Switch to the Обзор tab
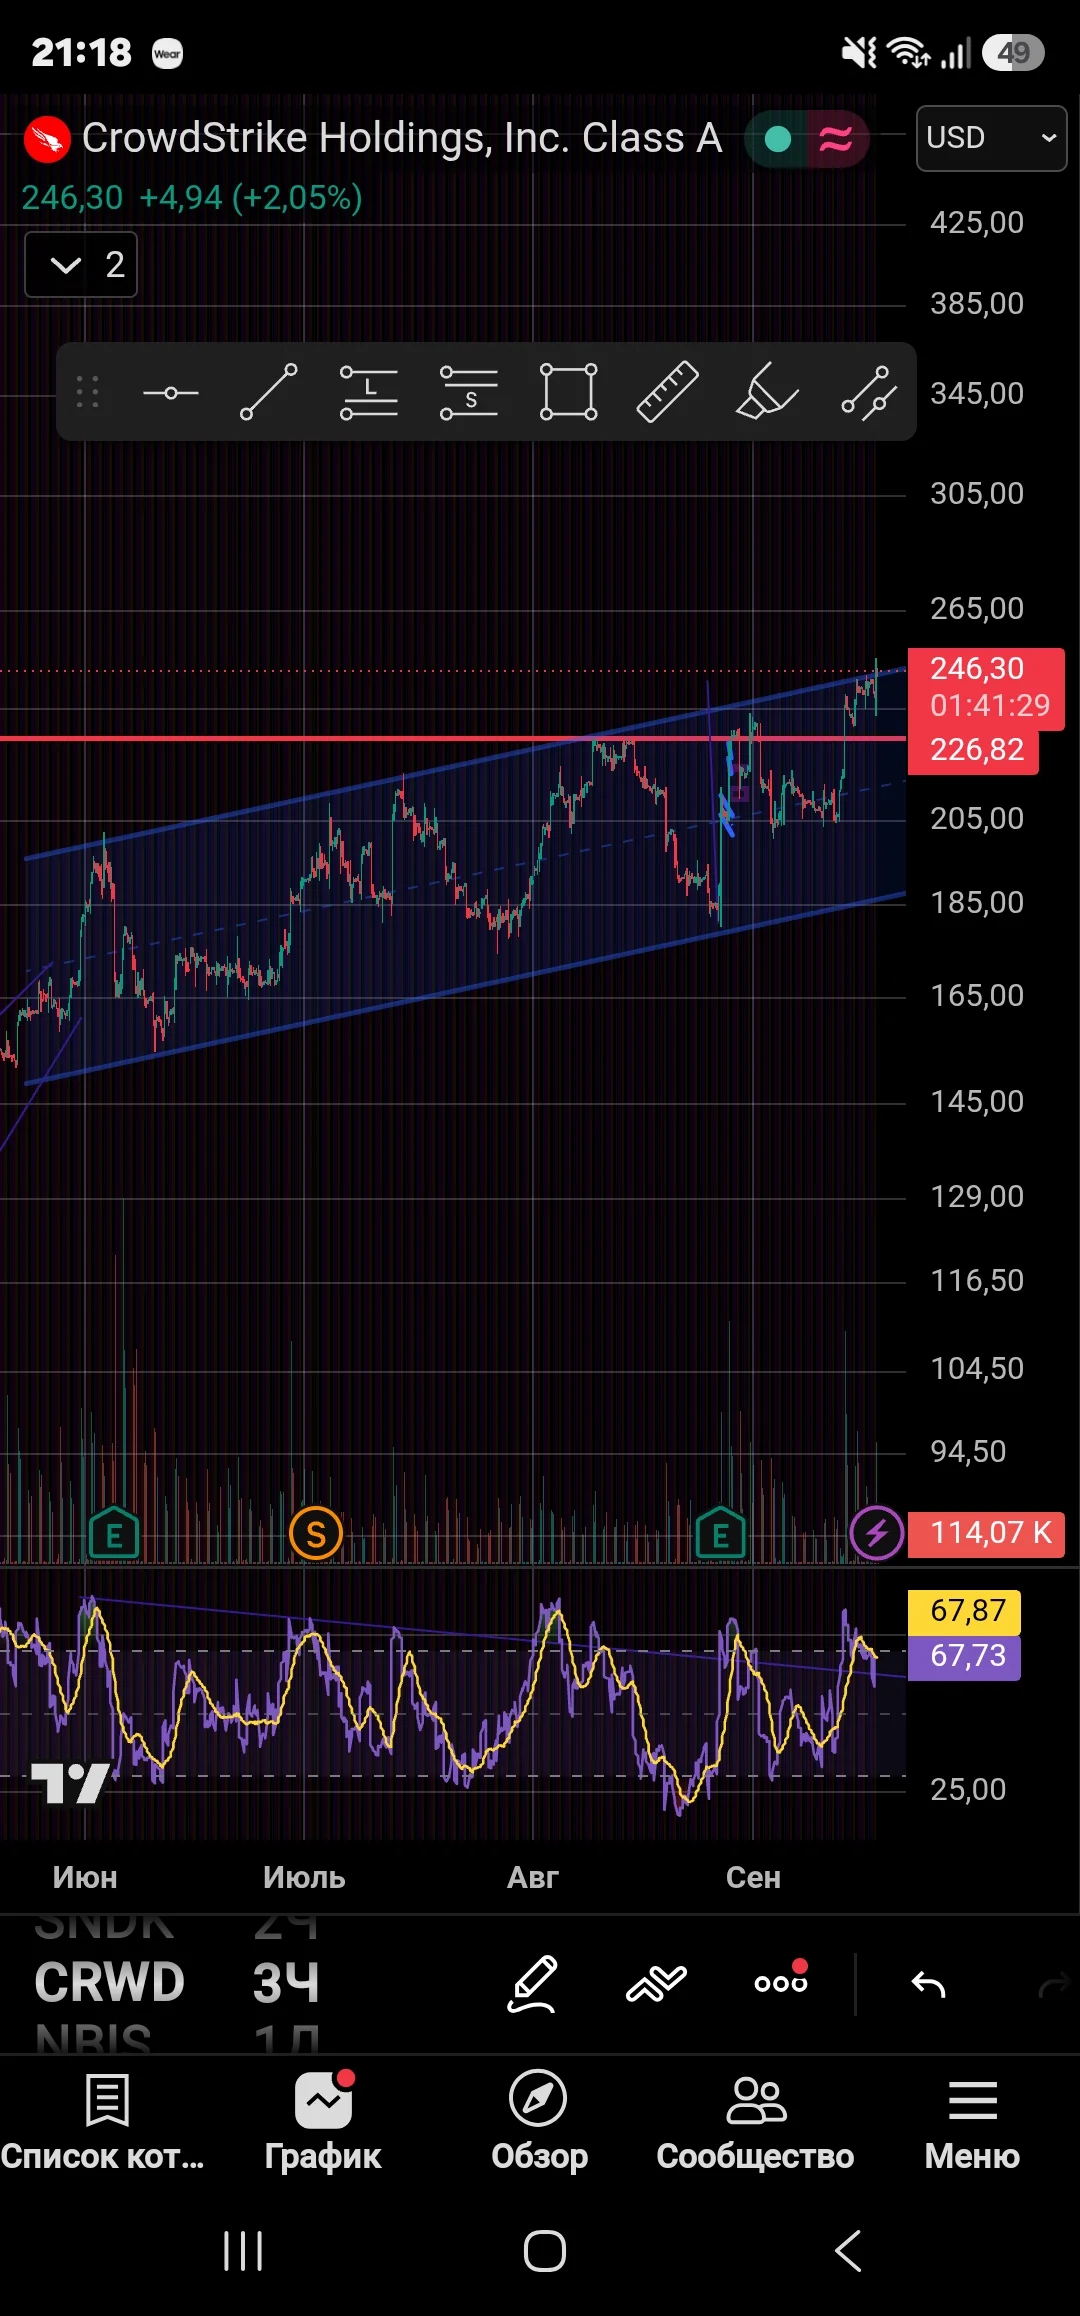The width and height of the screenshot is (1080, 2316). pyautogui.click(x=539, y=2120)
